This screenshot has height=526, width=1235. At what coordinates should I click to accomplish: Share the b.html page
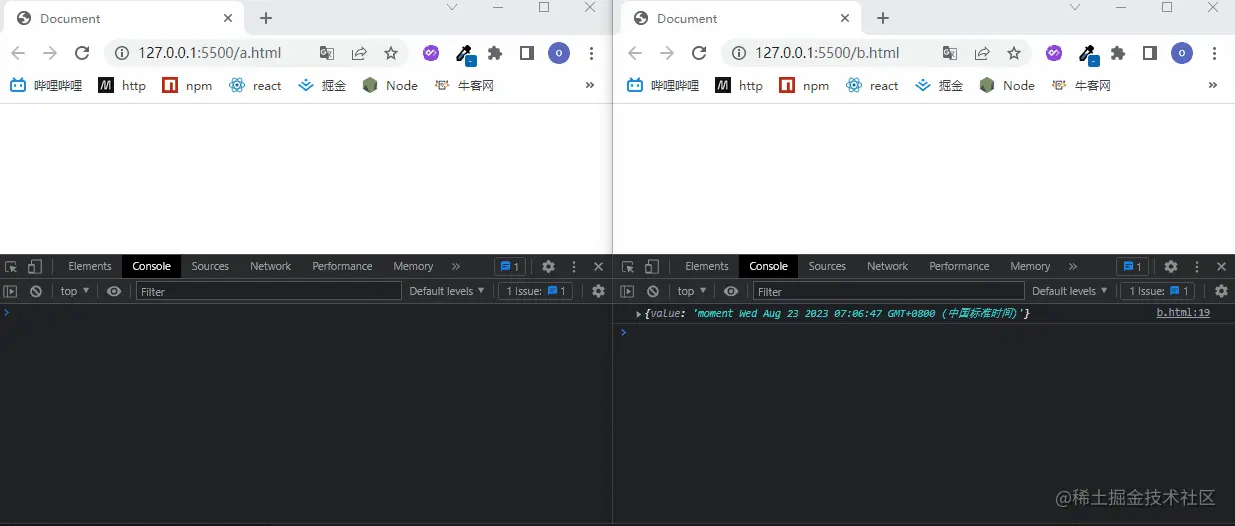[982, 53]
